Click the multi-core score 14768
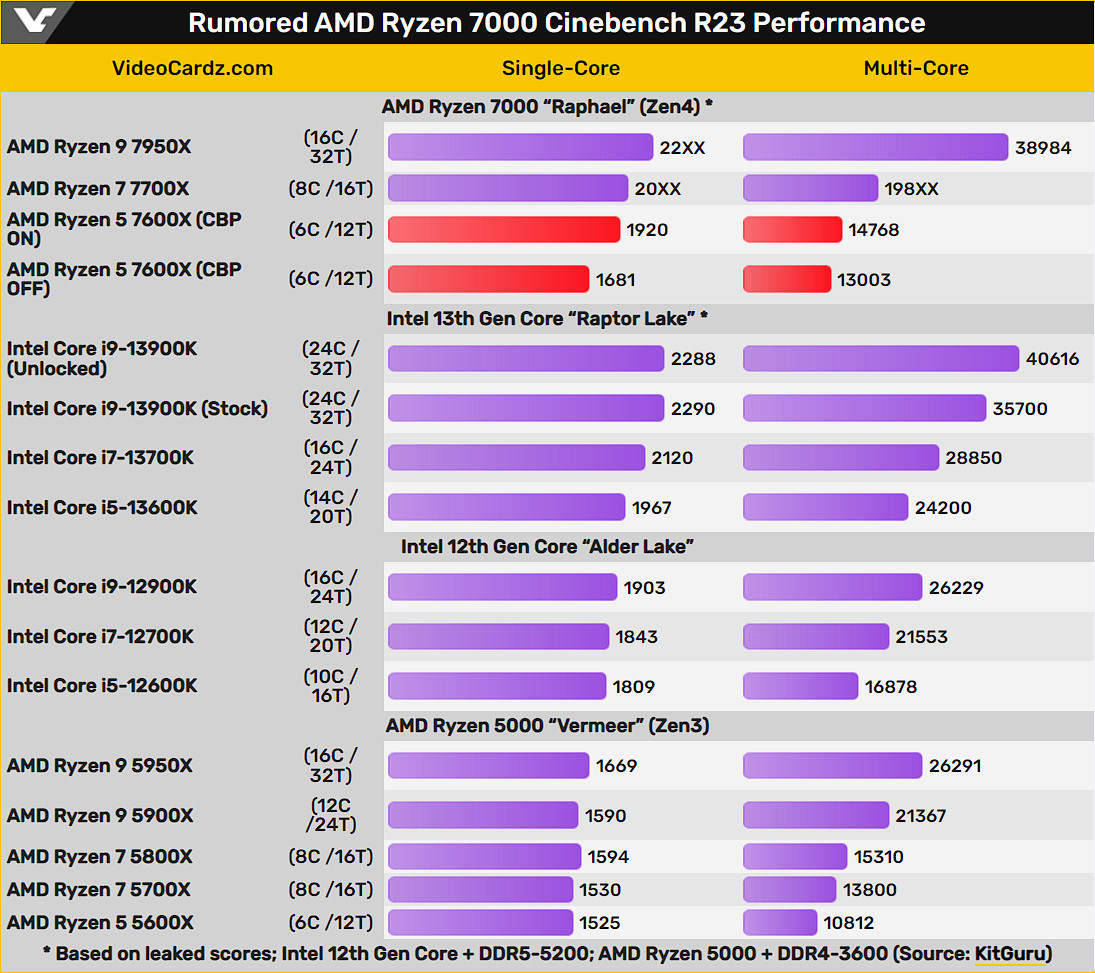This screenshot has width=1095, height=973. pos(874,230)
